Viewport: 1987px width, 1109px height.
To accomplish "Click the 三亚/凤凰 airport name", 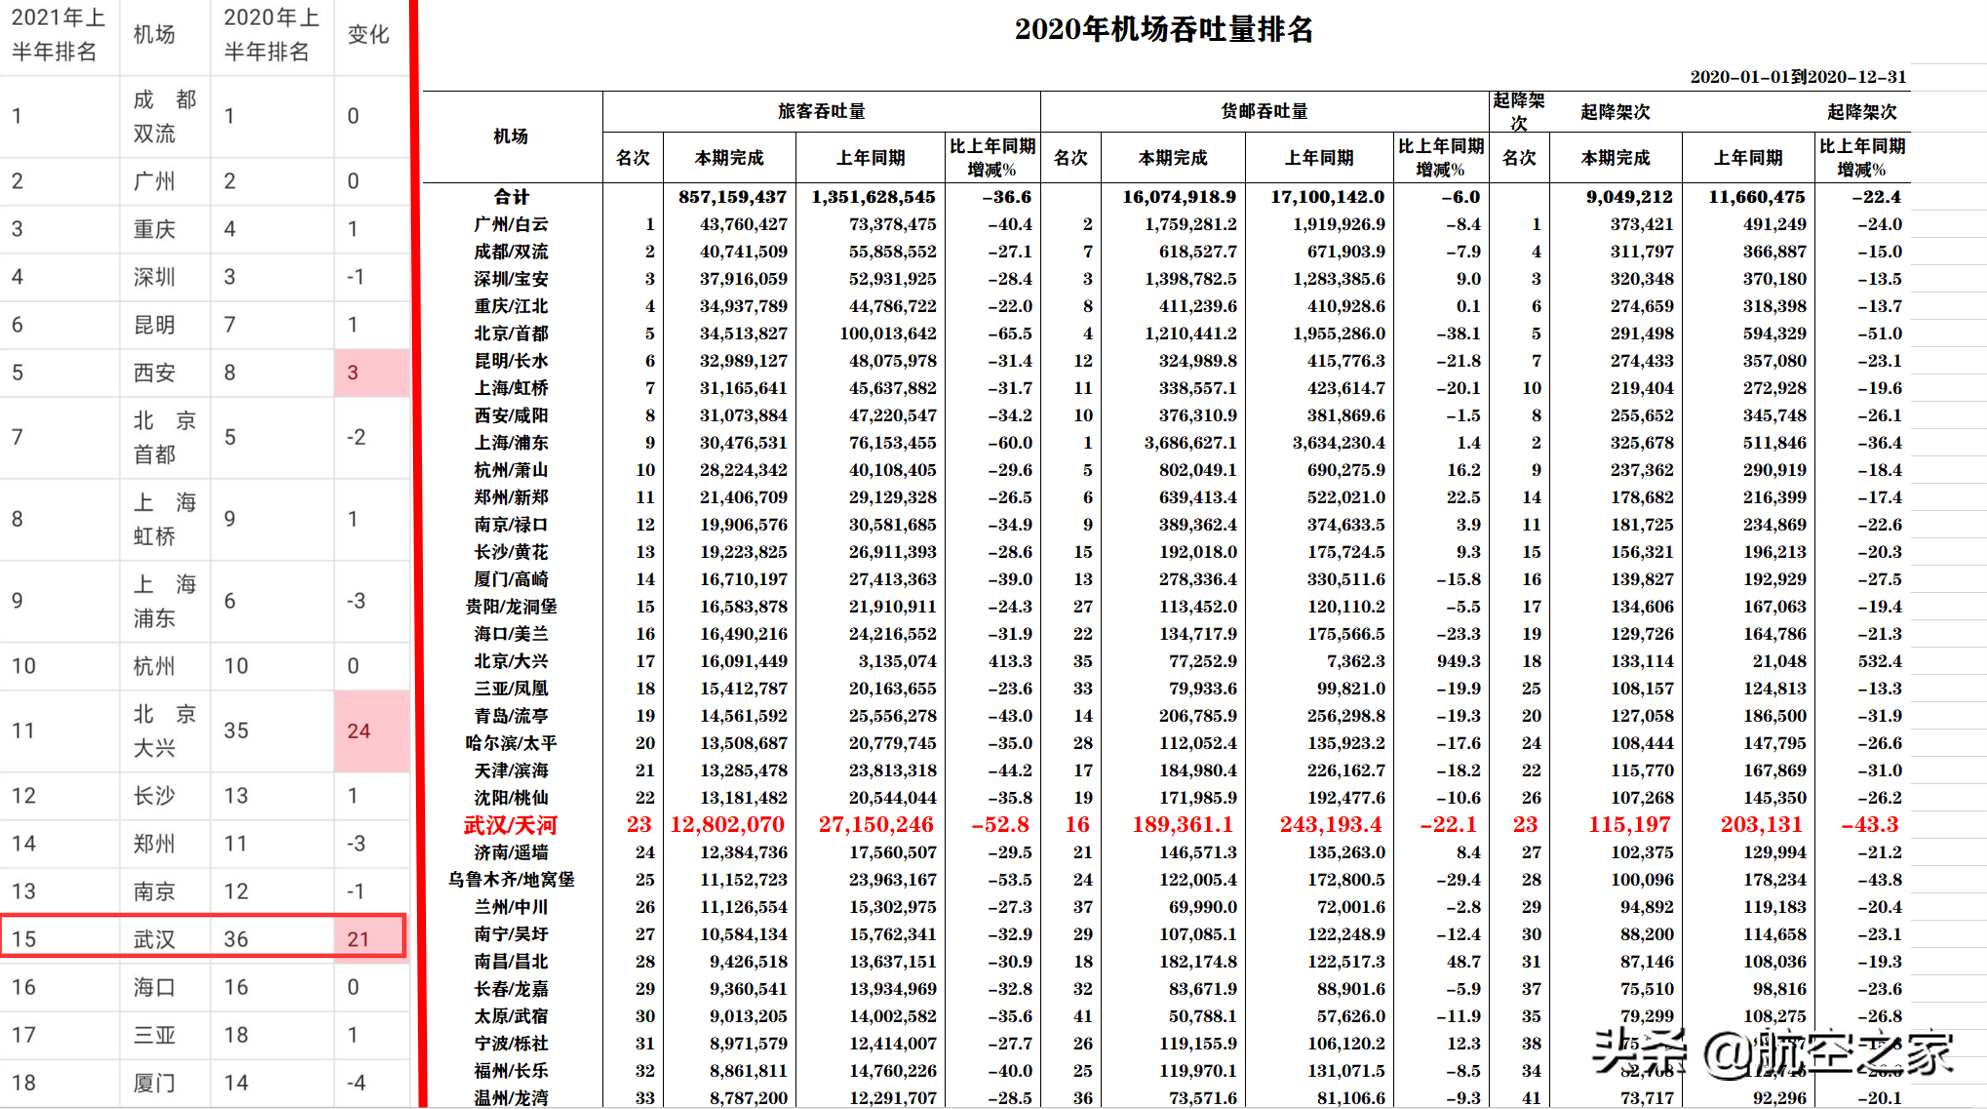I will tap(511, 688).
